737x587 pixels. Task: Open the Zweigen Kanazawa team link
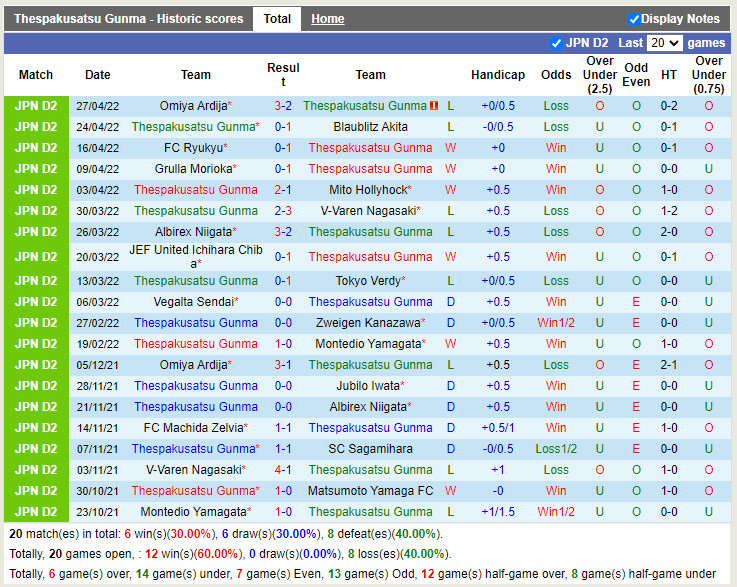pos(367,323)
